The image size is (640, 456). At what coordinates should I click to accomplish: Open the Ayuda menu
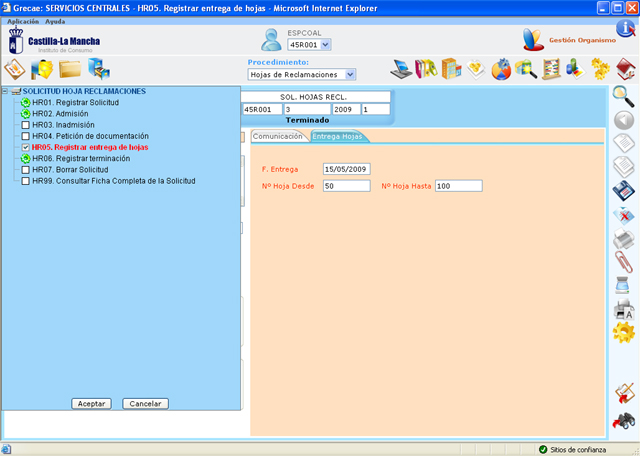pos(55,21)
